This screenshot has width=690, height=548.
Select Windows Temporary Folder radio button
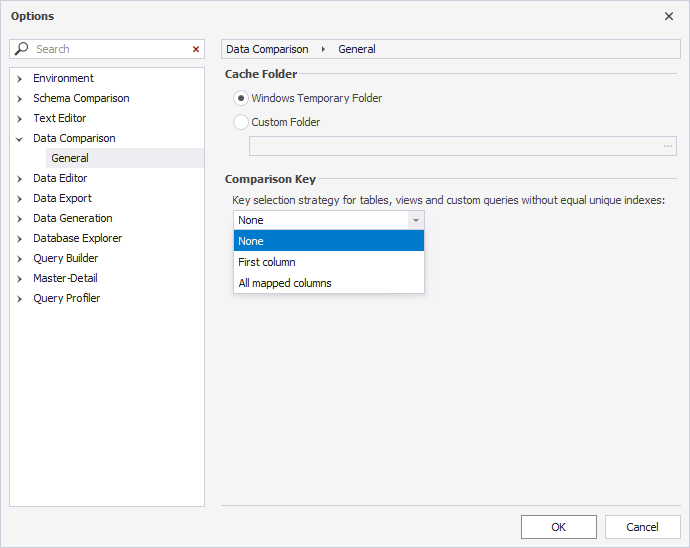[x=241, y=98]
